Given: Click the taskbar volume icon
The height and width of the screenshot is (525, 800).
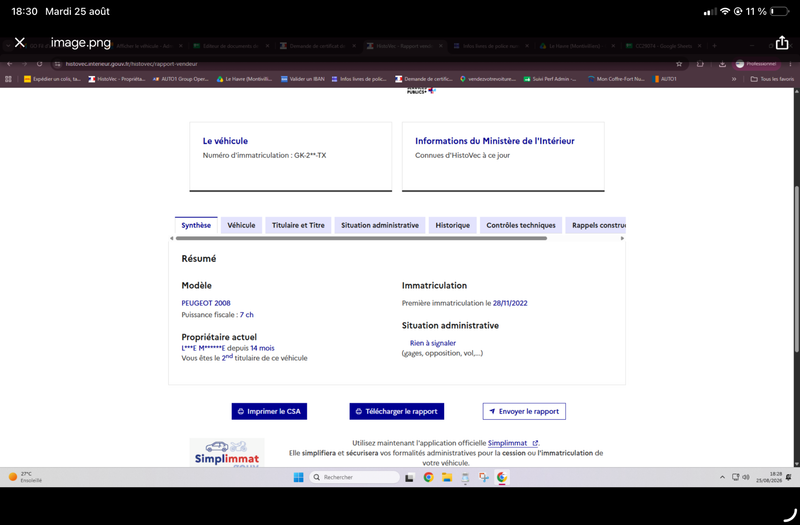Looking at the screenshot, I should pos(745,477).
